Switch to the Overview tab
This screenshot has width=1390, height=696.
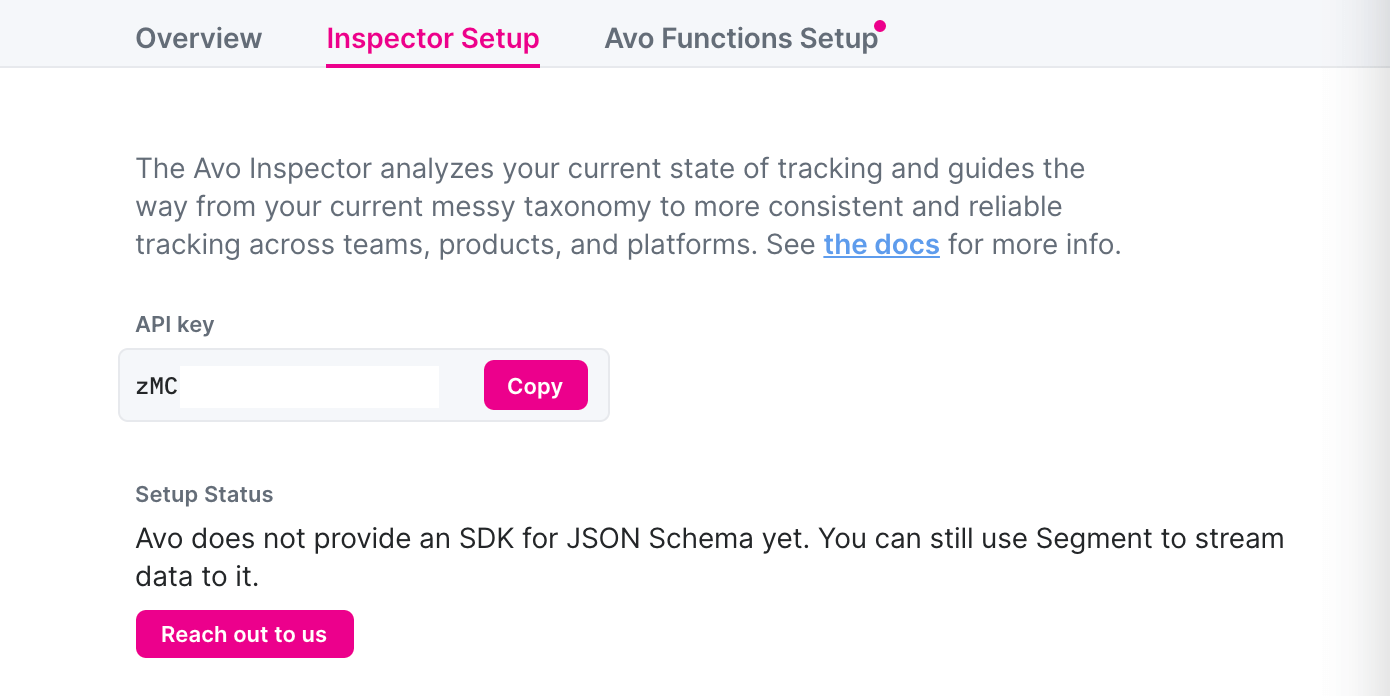click(x=198, y=38)
